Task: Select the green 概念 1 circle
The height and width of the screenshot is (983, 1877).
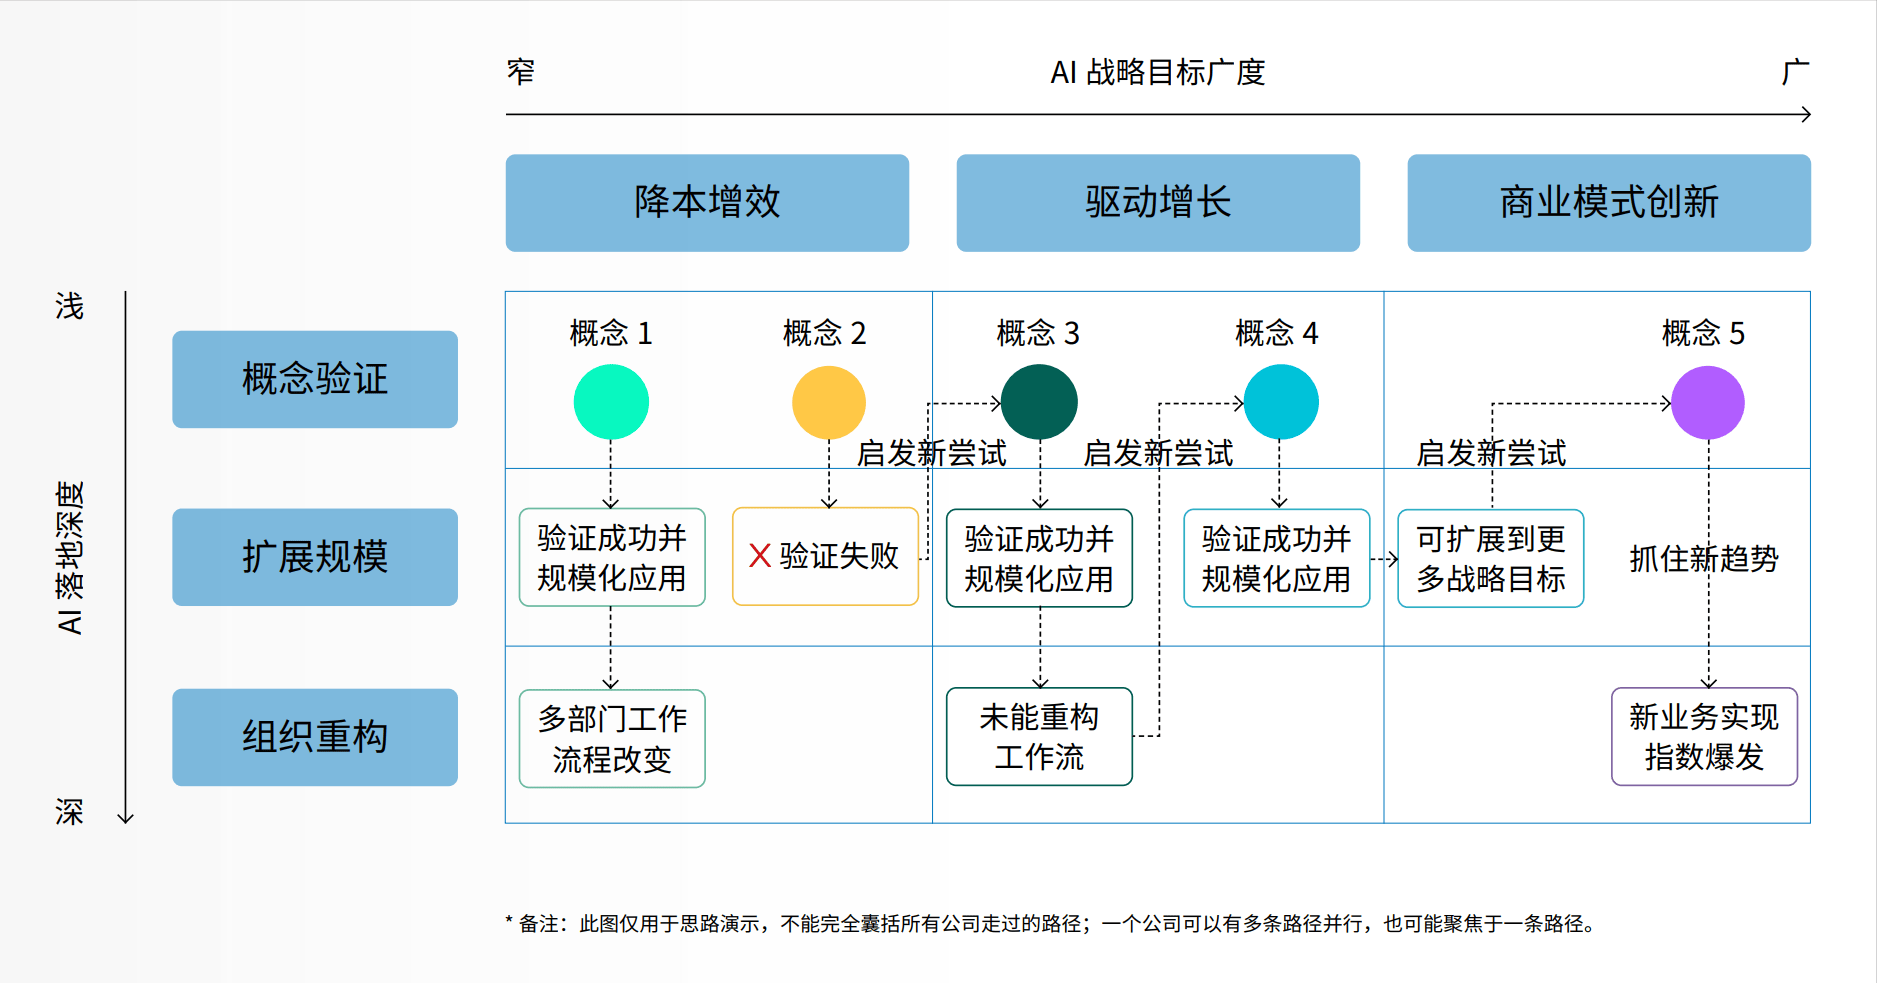Action: pos(611,401)
